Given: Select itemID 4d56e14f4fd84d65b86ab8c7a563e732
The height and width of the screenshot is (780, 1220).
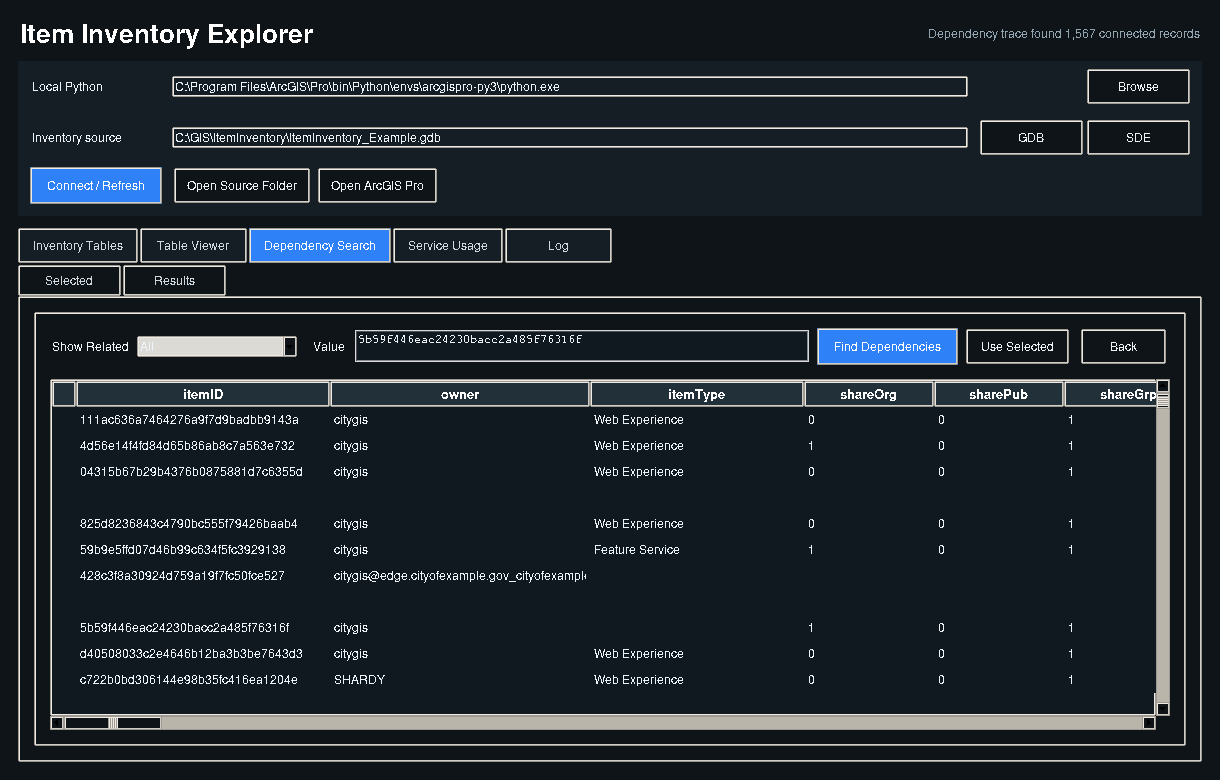Looking at the screenshot, I should [187, 446].
